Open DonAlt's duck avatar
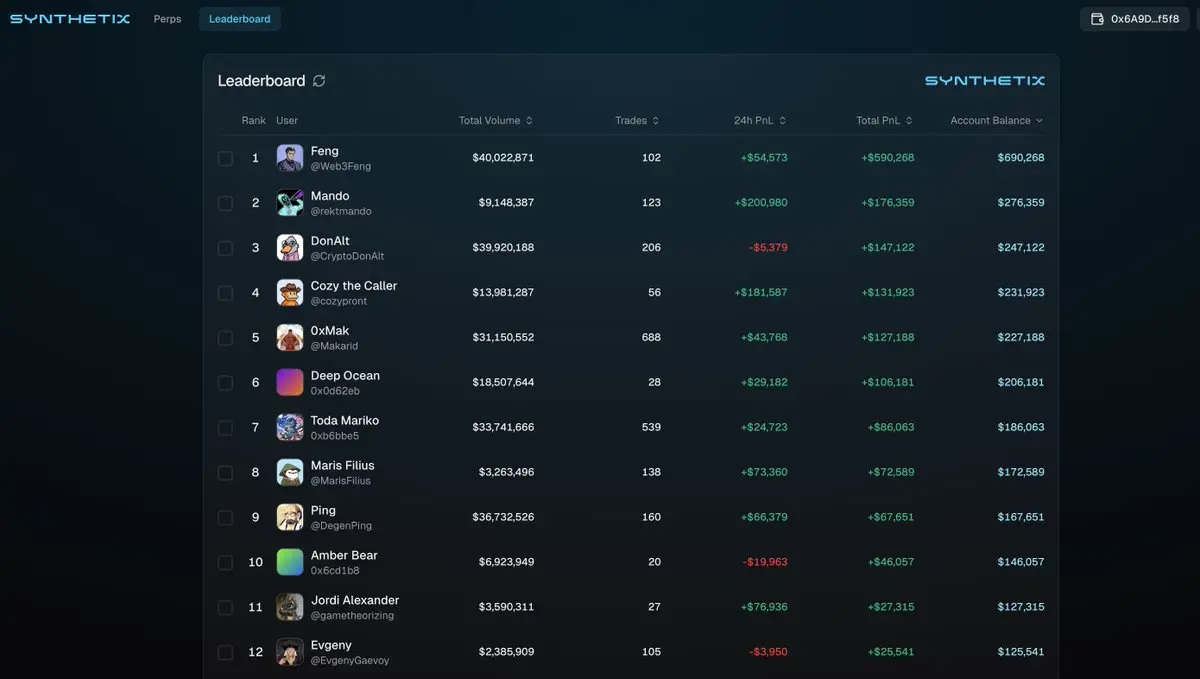 290,248
